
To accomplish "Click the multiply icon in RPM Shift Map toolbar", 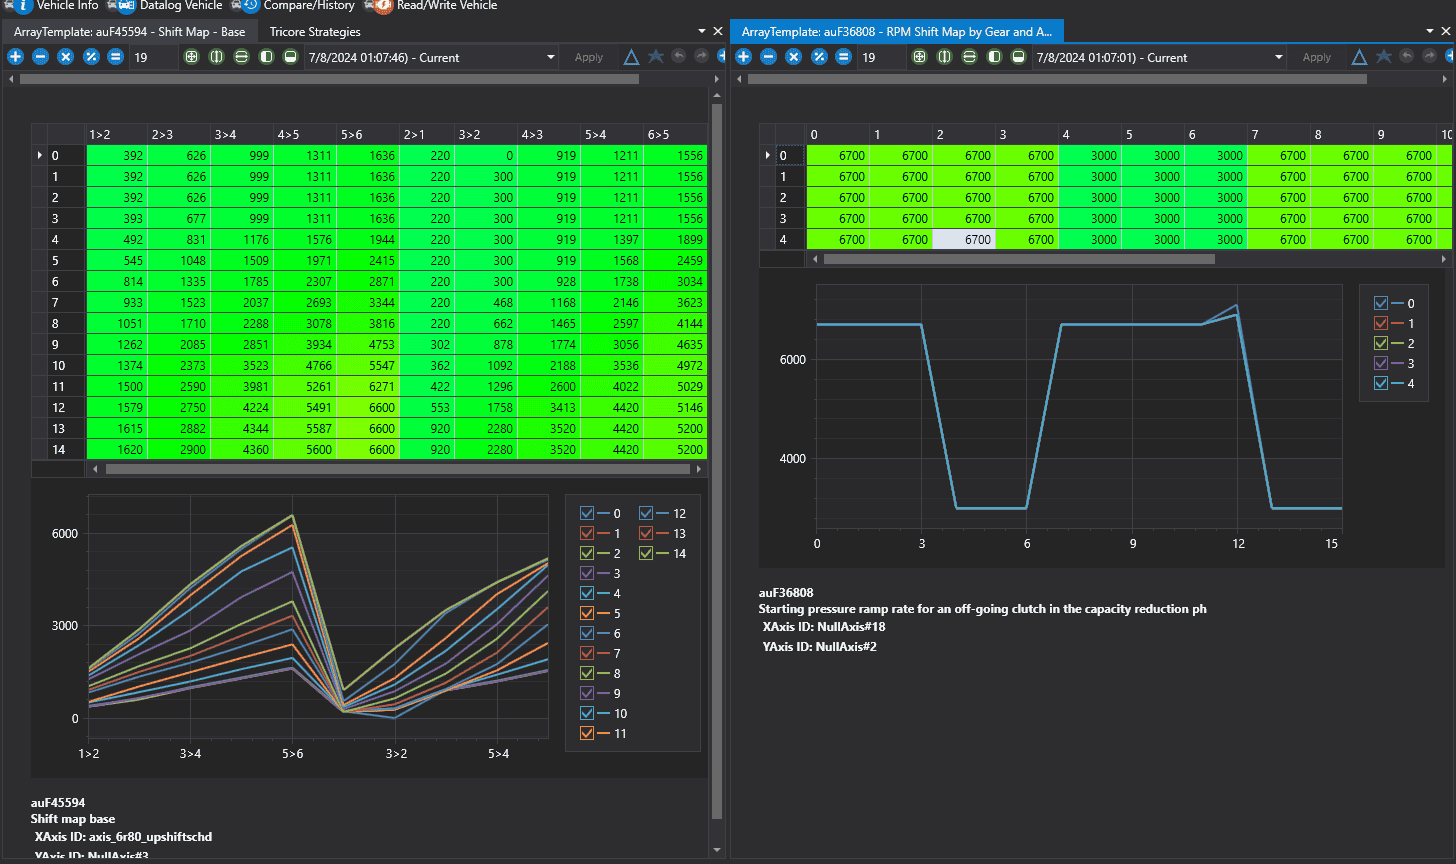I will [x=793, y=57].
